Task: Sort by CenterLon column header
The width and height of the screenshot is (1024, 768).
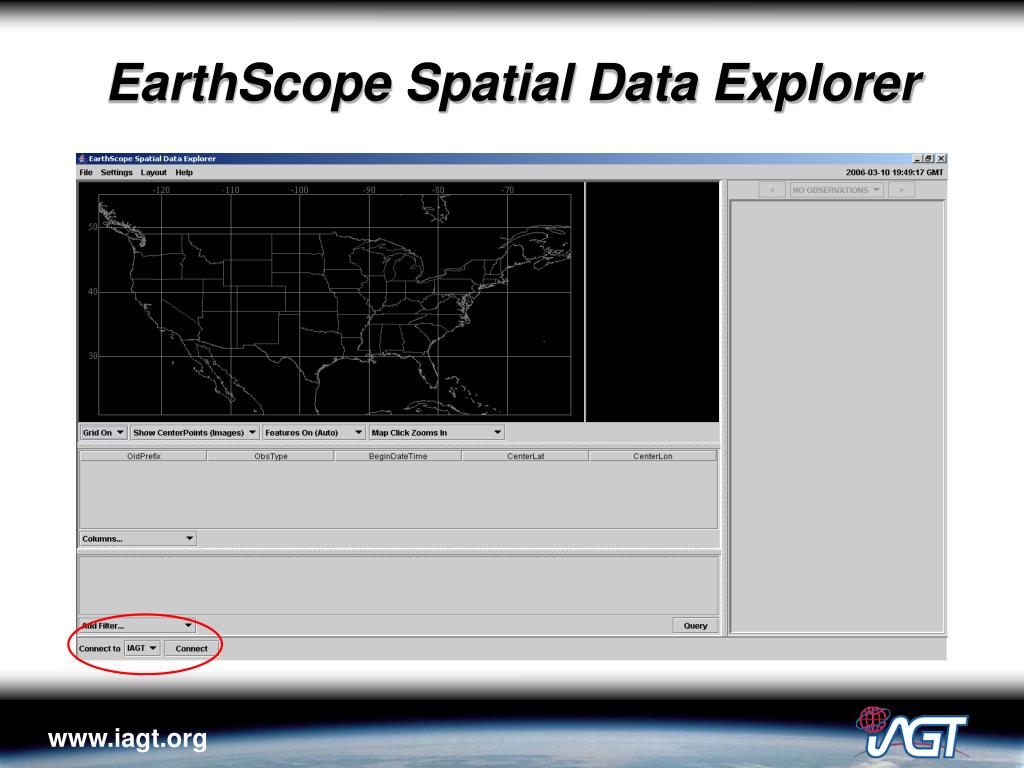Action: coord(653,456)
